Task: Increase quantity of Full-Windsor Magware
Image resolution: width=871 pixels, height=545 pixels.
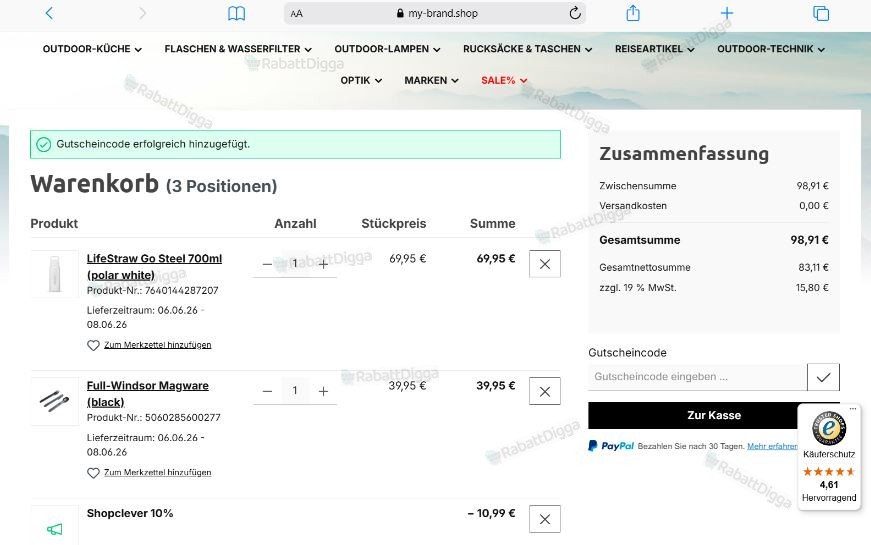Action: pyautogui.click(x=323, y=392)
